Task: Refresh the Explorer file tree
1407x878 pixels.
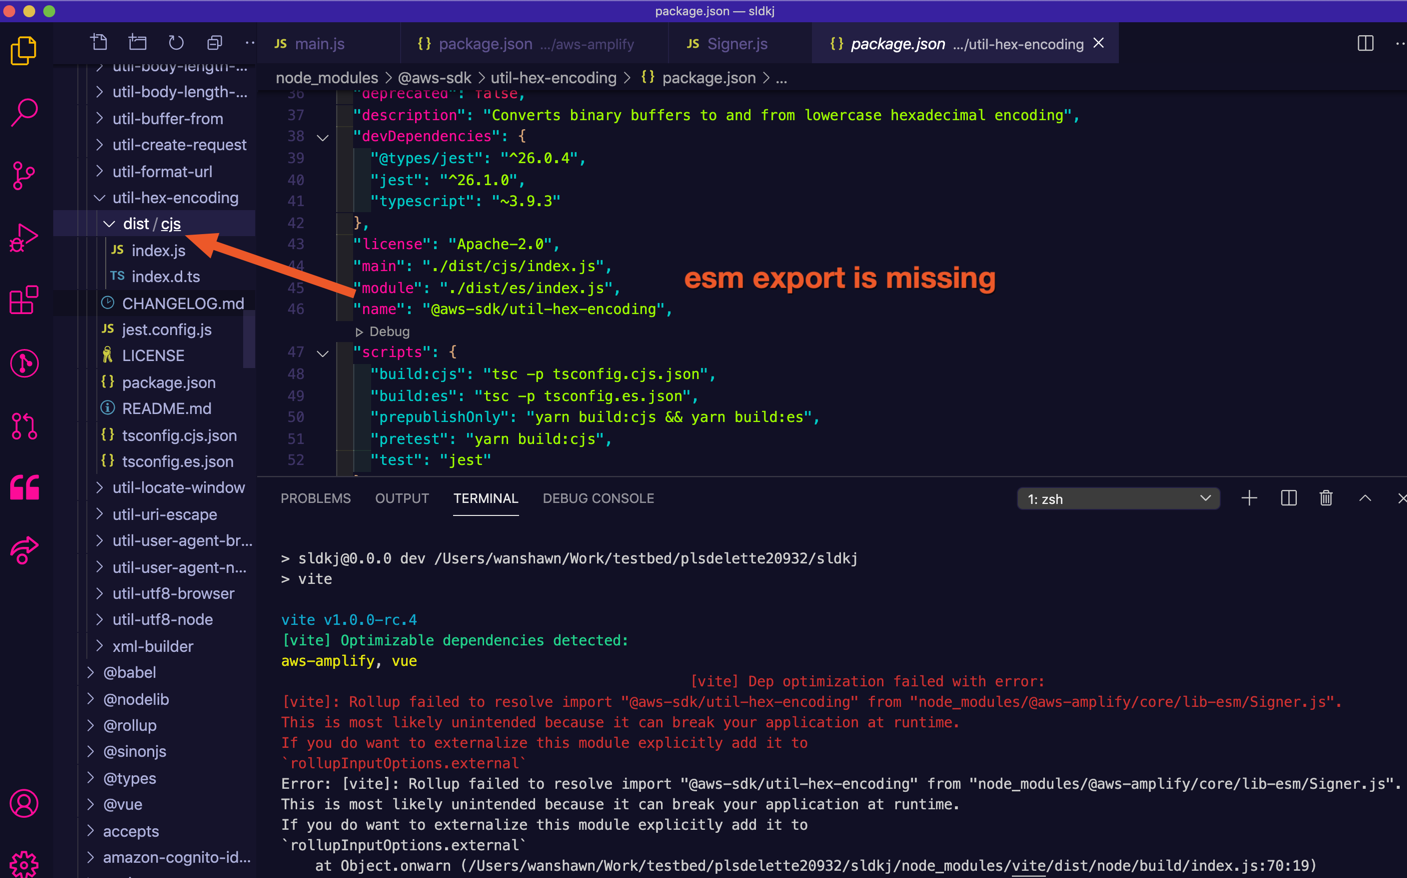Action: [x=176, y=43]
